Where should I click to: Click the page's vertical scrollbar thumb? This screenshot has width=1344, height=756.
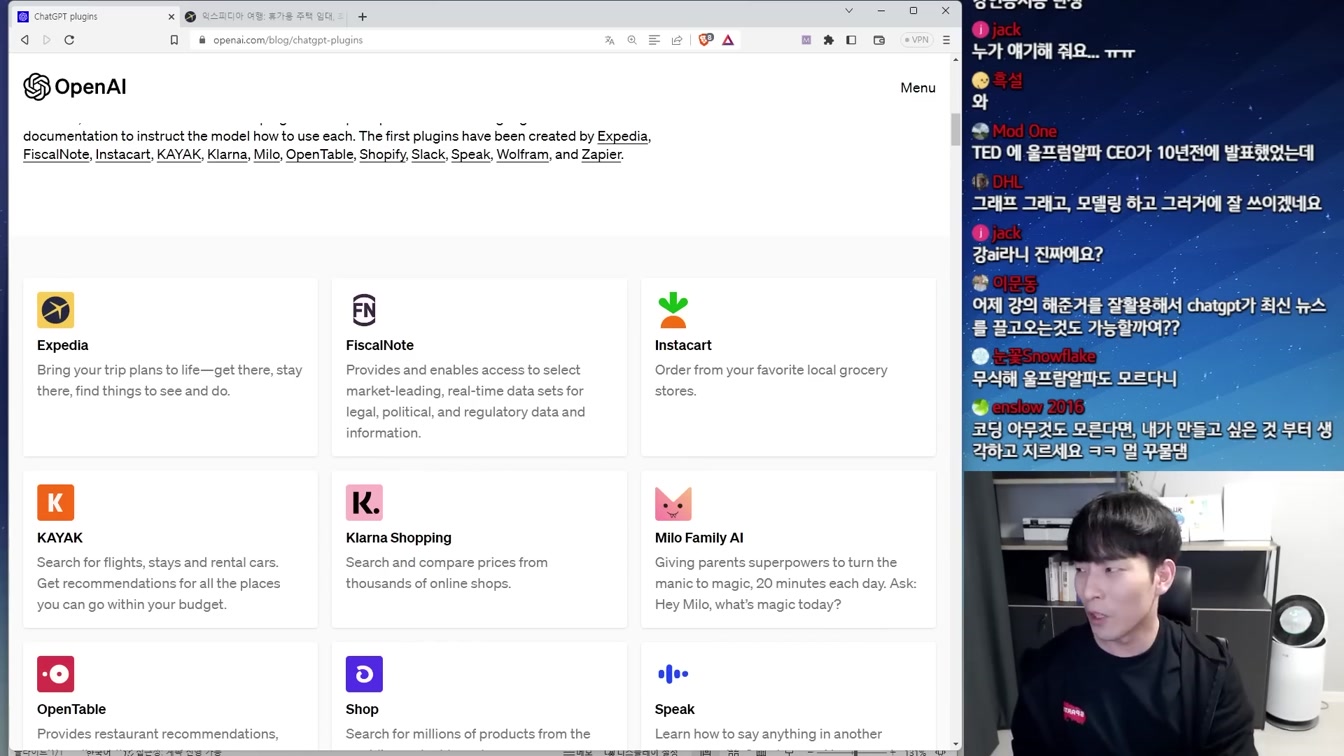tap(955, 129)
